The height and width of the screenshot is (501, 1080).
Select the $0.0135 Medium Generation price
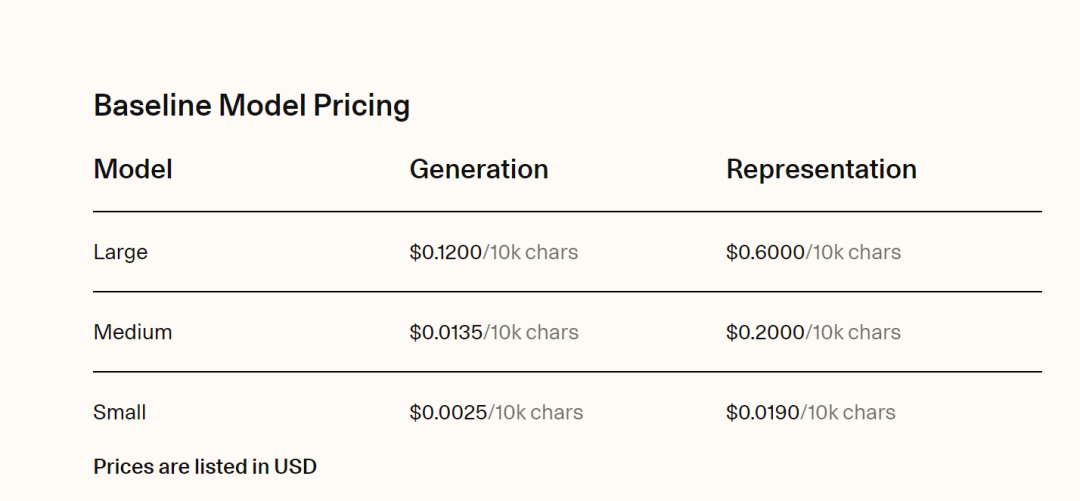(446, 332)
